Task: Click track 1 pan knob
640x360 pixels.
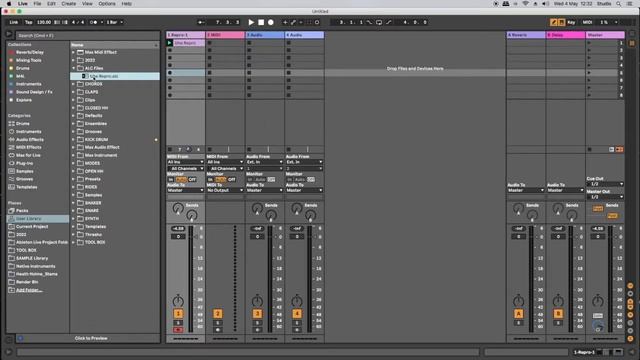Action: pos(178,301)
